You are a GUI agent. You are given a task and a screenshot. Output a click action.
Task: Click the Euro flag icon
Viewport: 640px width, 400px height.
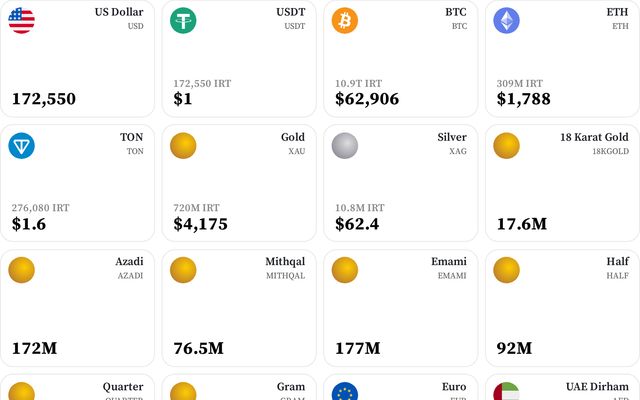tap(344, 391)
